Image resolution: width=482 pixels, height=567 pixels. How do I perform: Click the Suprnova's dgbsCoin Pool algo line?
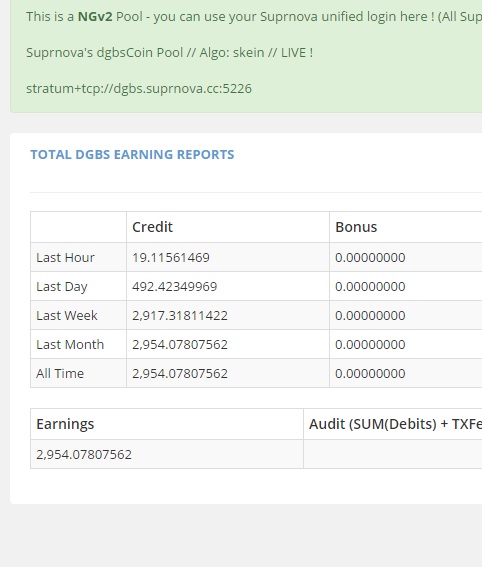point(170,53)
